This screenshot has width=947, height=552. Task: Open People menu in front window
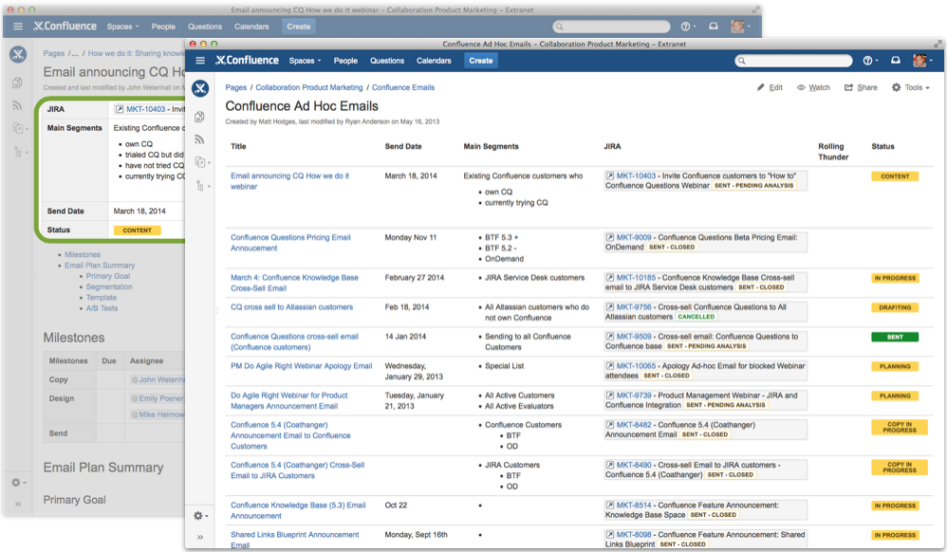pyautogui.click(x=345, y=60)
